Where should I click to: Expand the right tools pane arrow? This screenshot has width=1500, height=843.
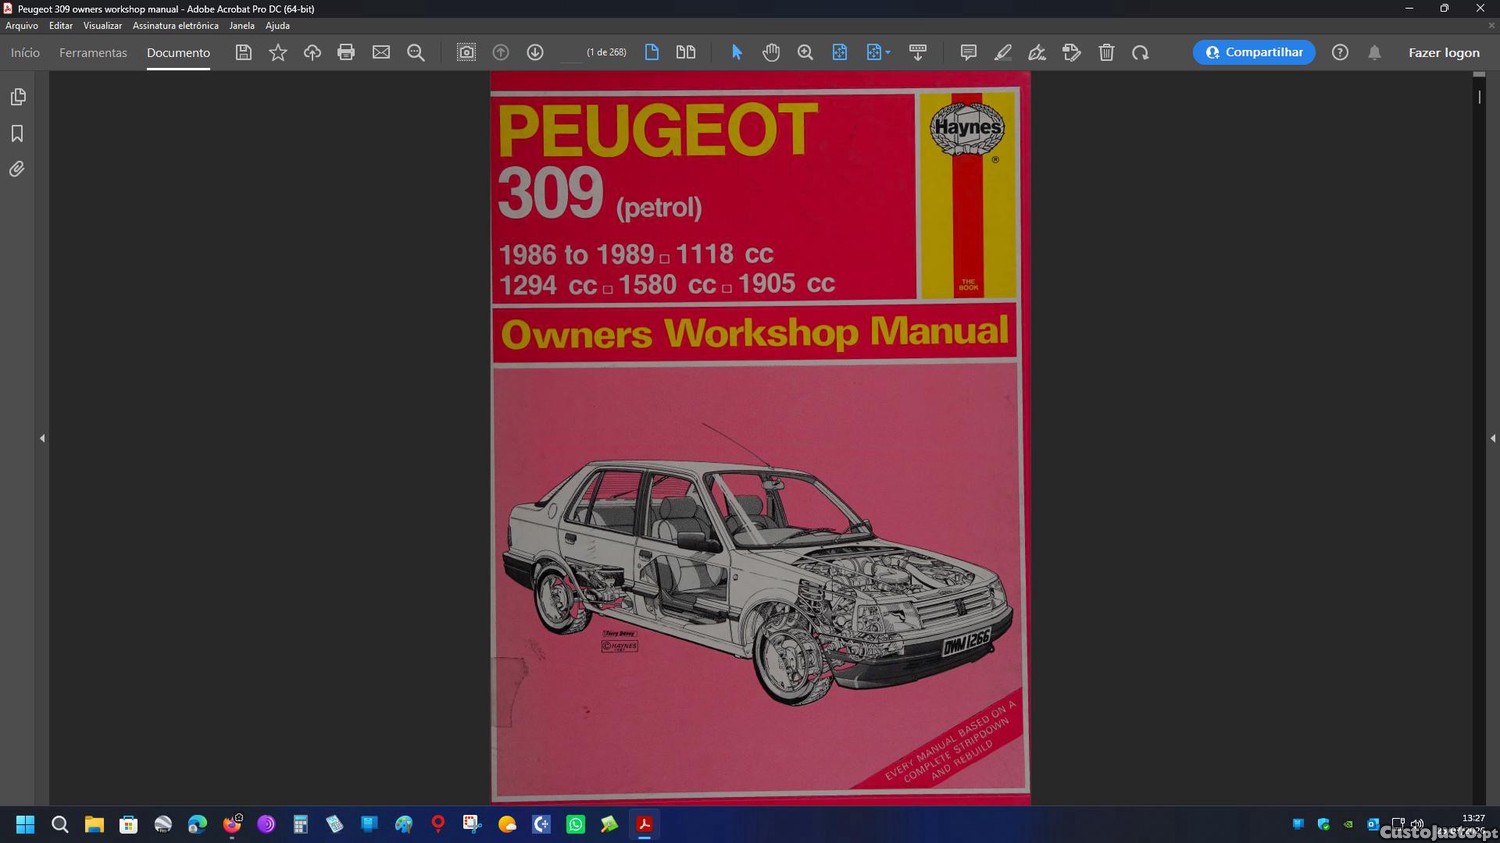1493,438
